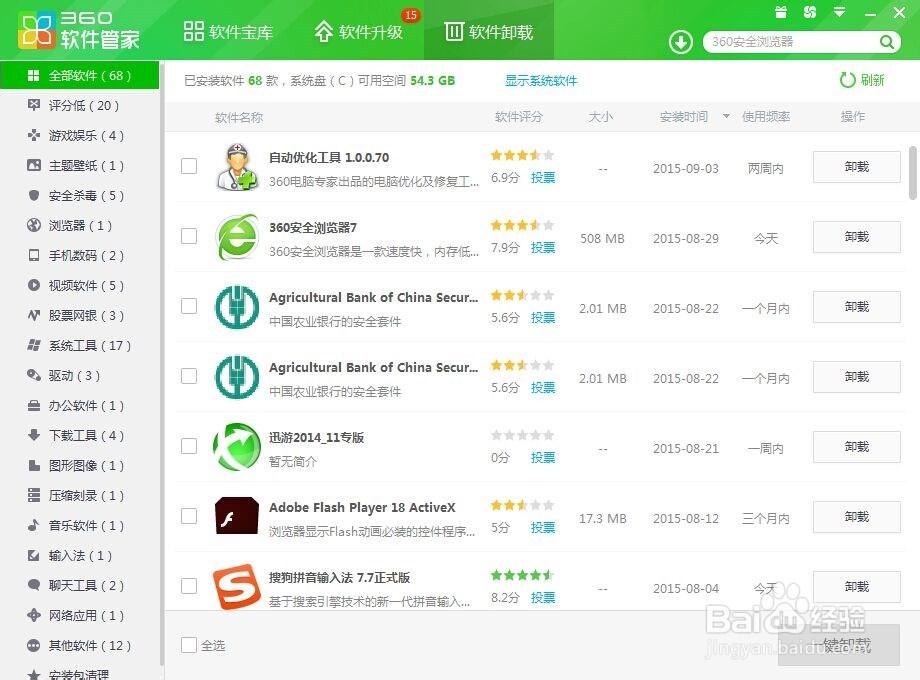Sort by 大小 column header
This screenshot has width=920, height=680.
601,116
